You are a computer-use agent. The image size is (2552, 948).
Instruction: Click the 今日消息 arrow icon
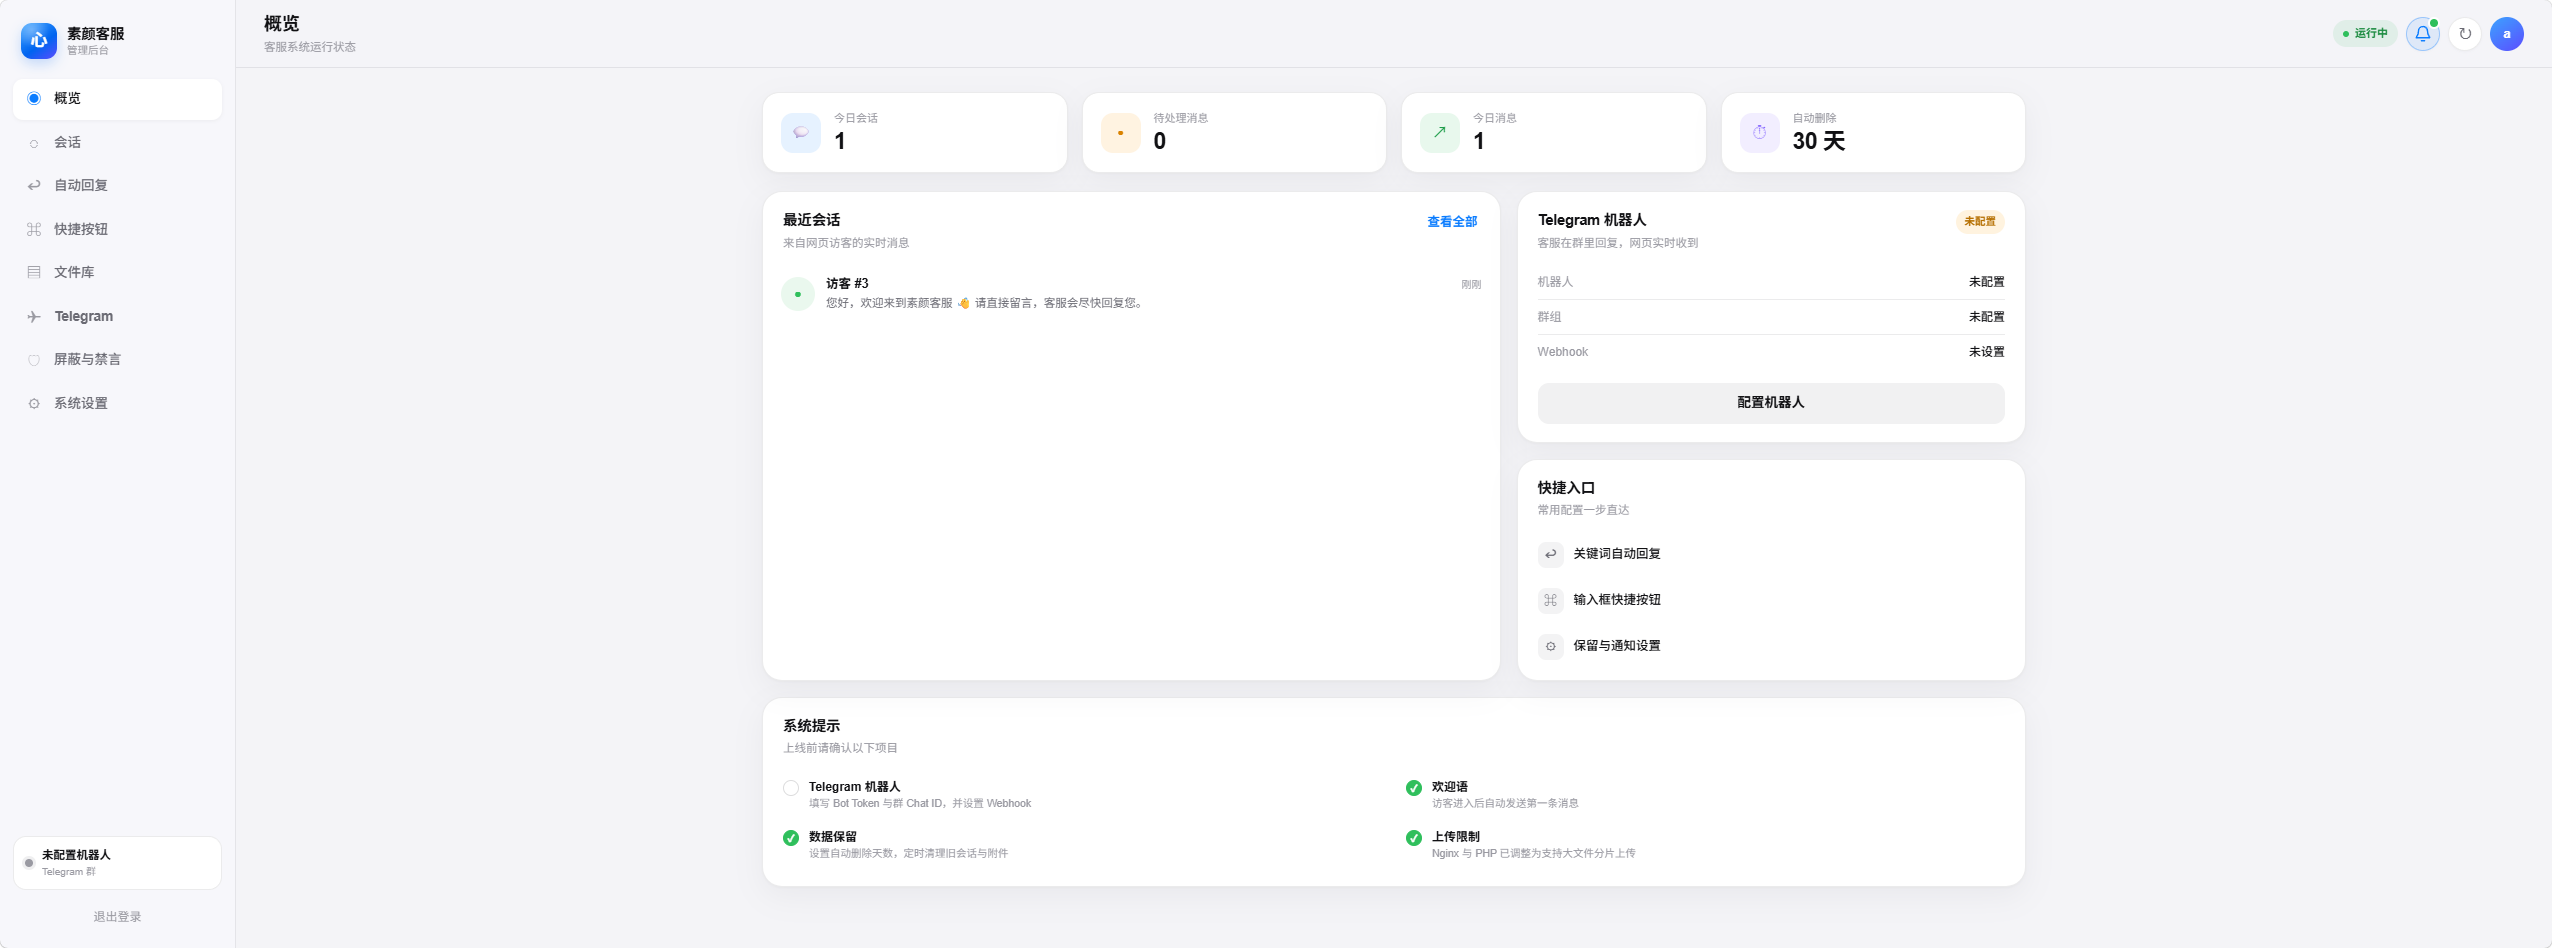pos(1440,133)
